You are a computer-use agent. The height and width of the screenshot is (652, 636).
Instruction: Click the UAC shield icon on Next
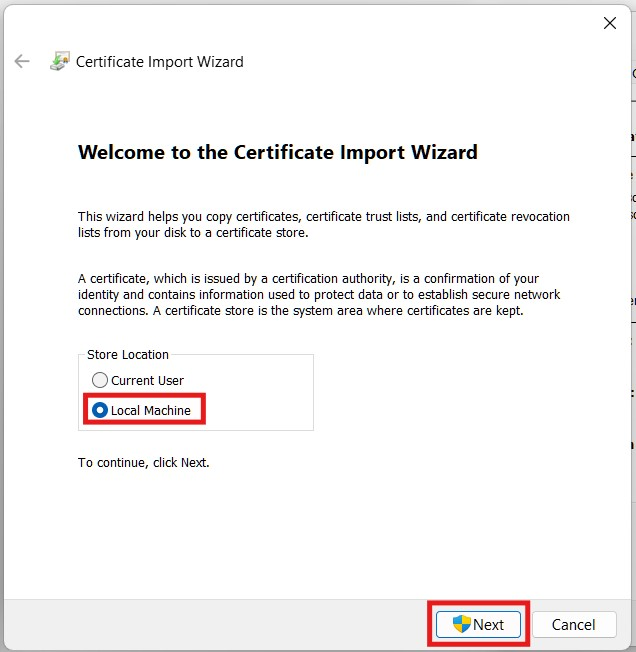pyautogui.click(x=461, y=624)
